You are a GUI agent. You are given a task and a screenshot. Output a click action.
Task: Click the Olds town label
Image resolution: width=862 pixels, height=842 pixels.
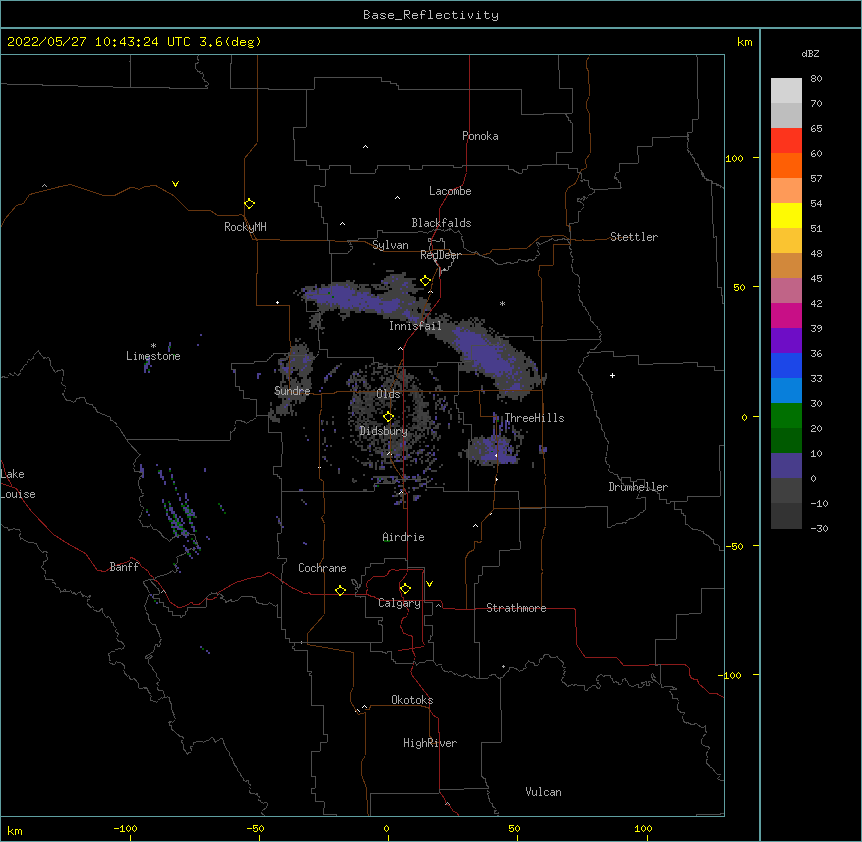click(388, 394)
